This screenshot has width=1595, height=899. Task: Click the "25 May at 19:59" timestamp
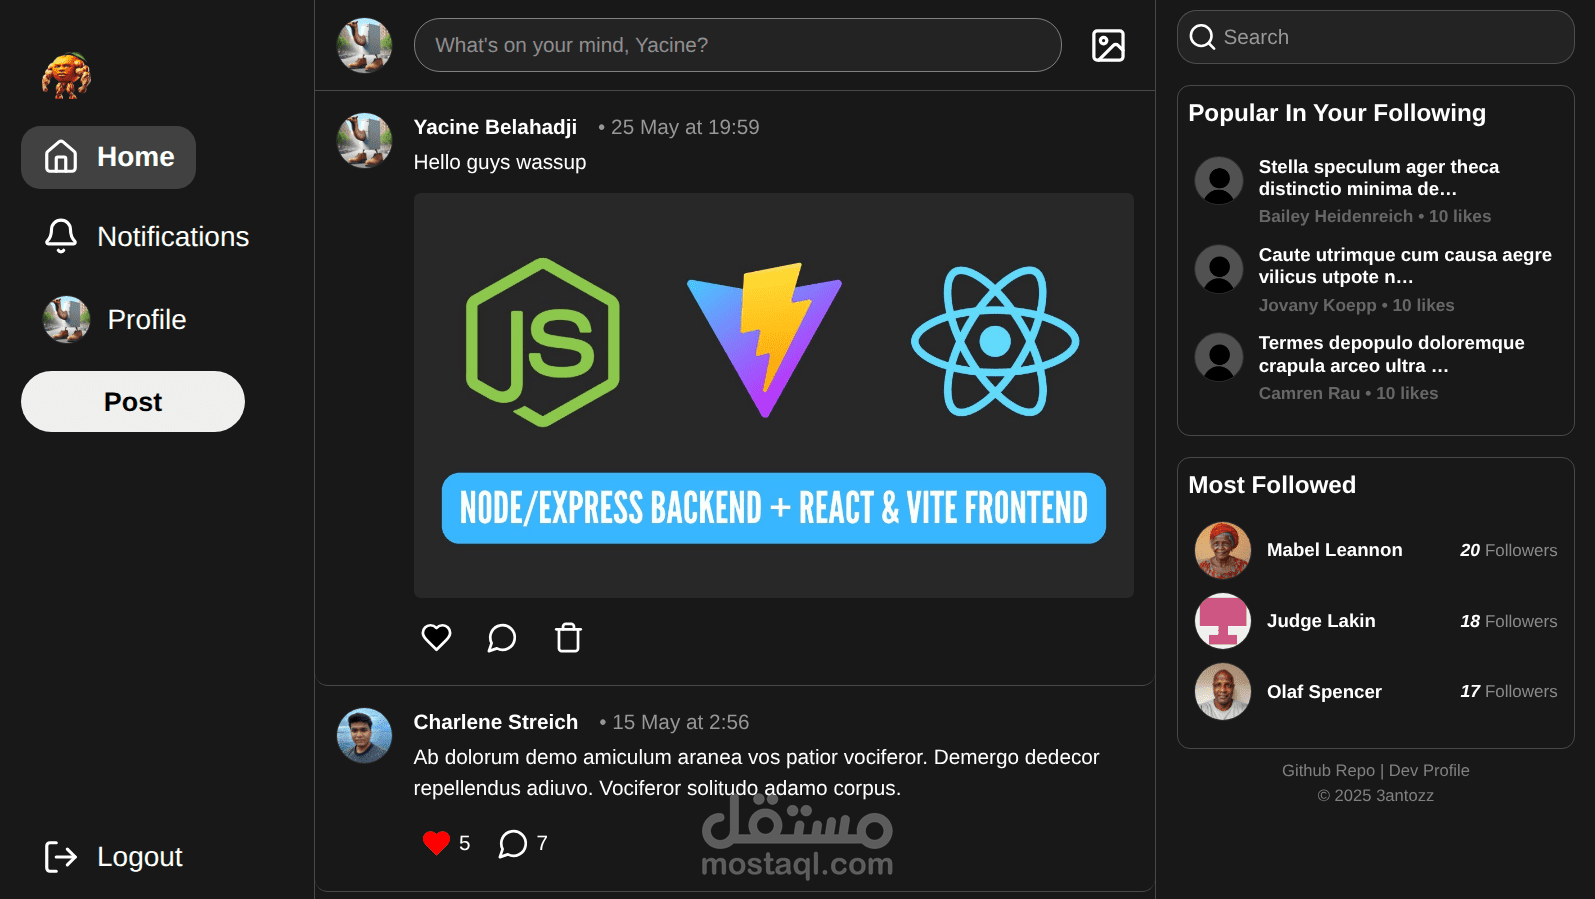tap(685, 127)
